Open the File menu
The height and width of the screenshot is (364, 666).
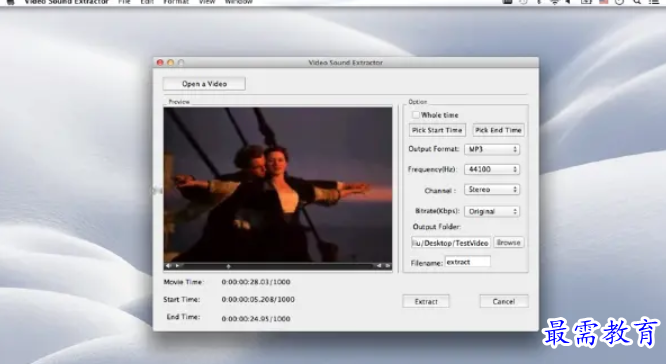pyautogui.click(x=124, y=2)
